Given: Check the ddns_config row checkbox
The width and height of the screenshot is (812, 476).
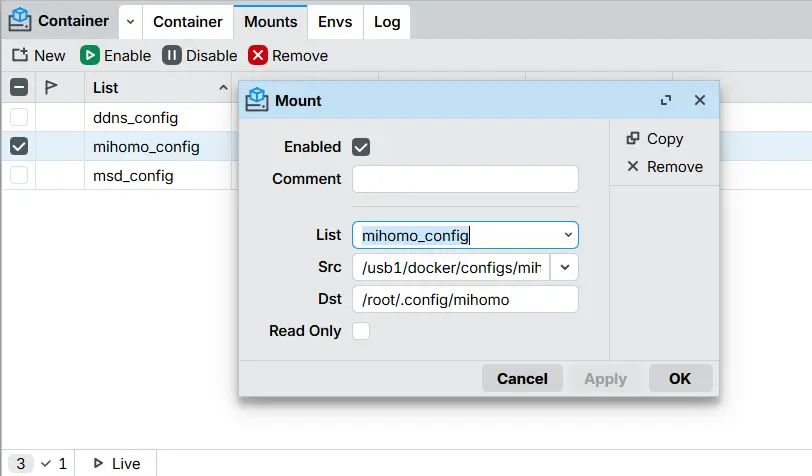Looking at the screenshot, I should pos(19,118).
